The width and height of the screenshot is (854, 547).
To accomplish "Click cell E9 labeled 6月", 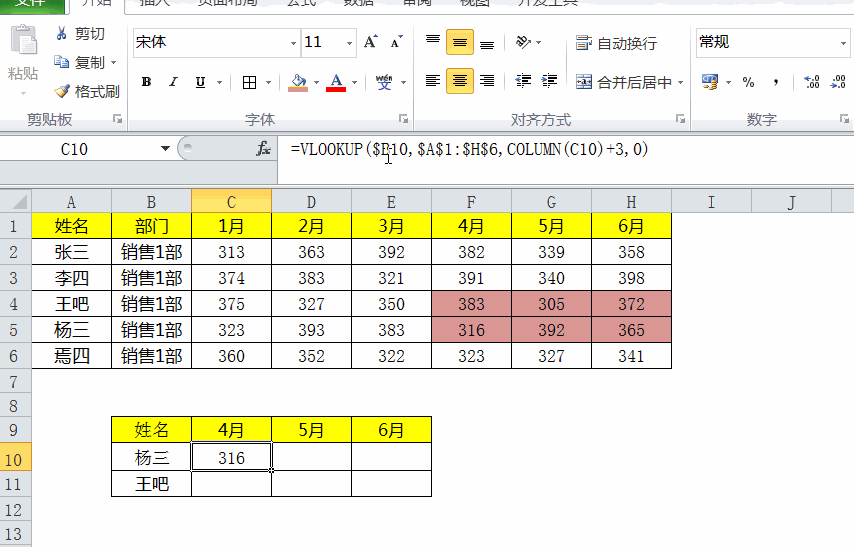I will point(391,430).
